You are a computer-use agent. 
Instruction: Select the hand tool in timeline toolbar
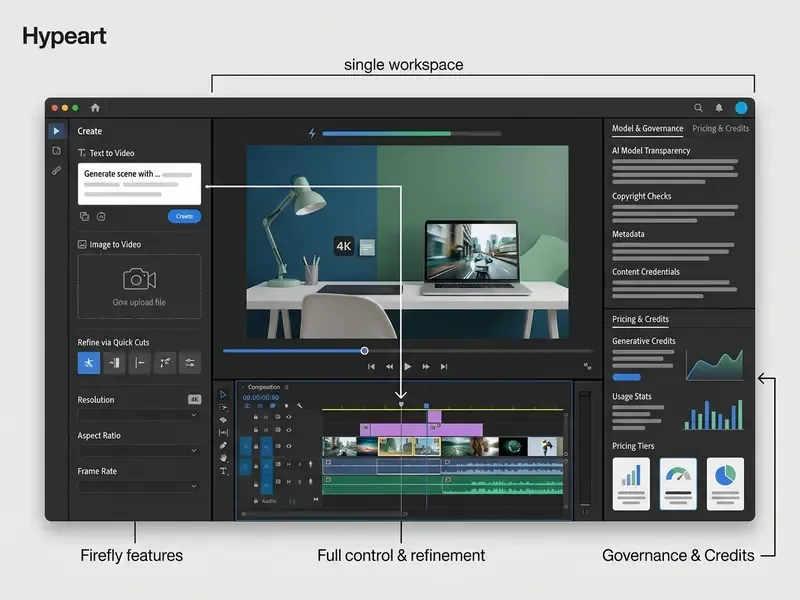223,458
